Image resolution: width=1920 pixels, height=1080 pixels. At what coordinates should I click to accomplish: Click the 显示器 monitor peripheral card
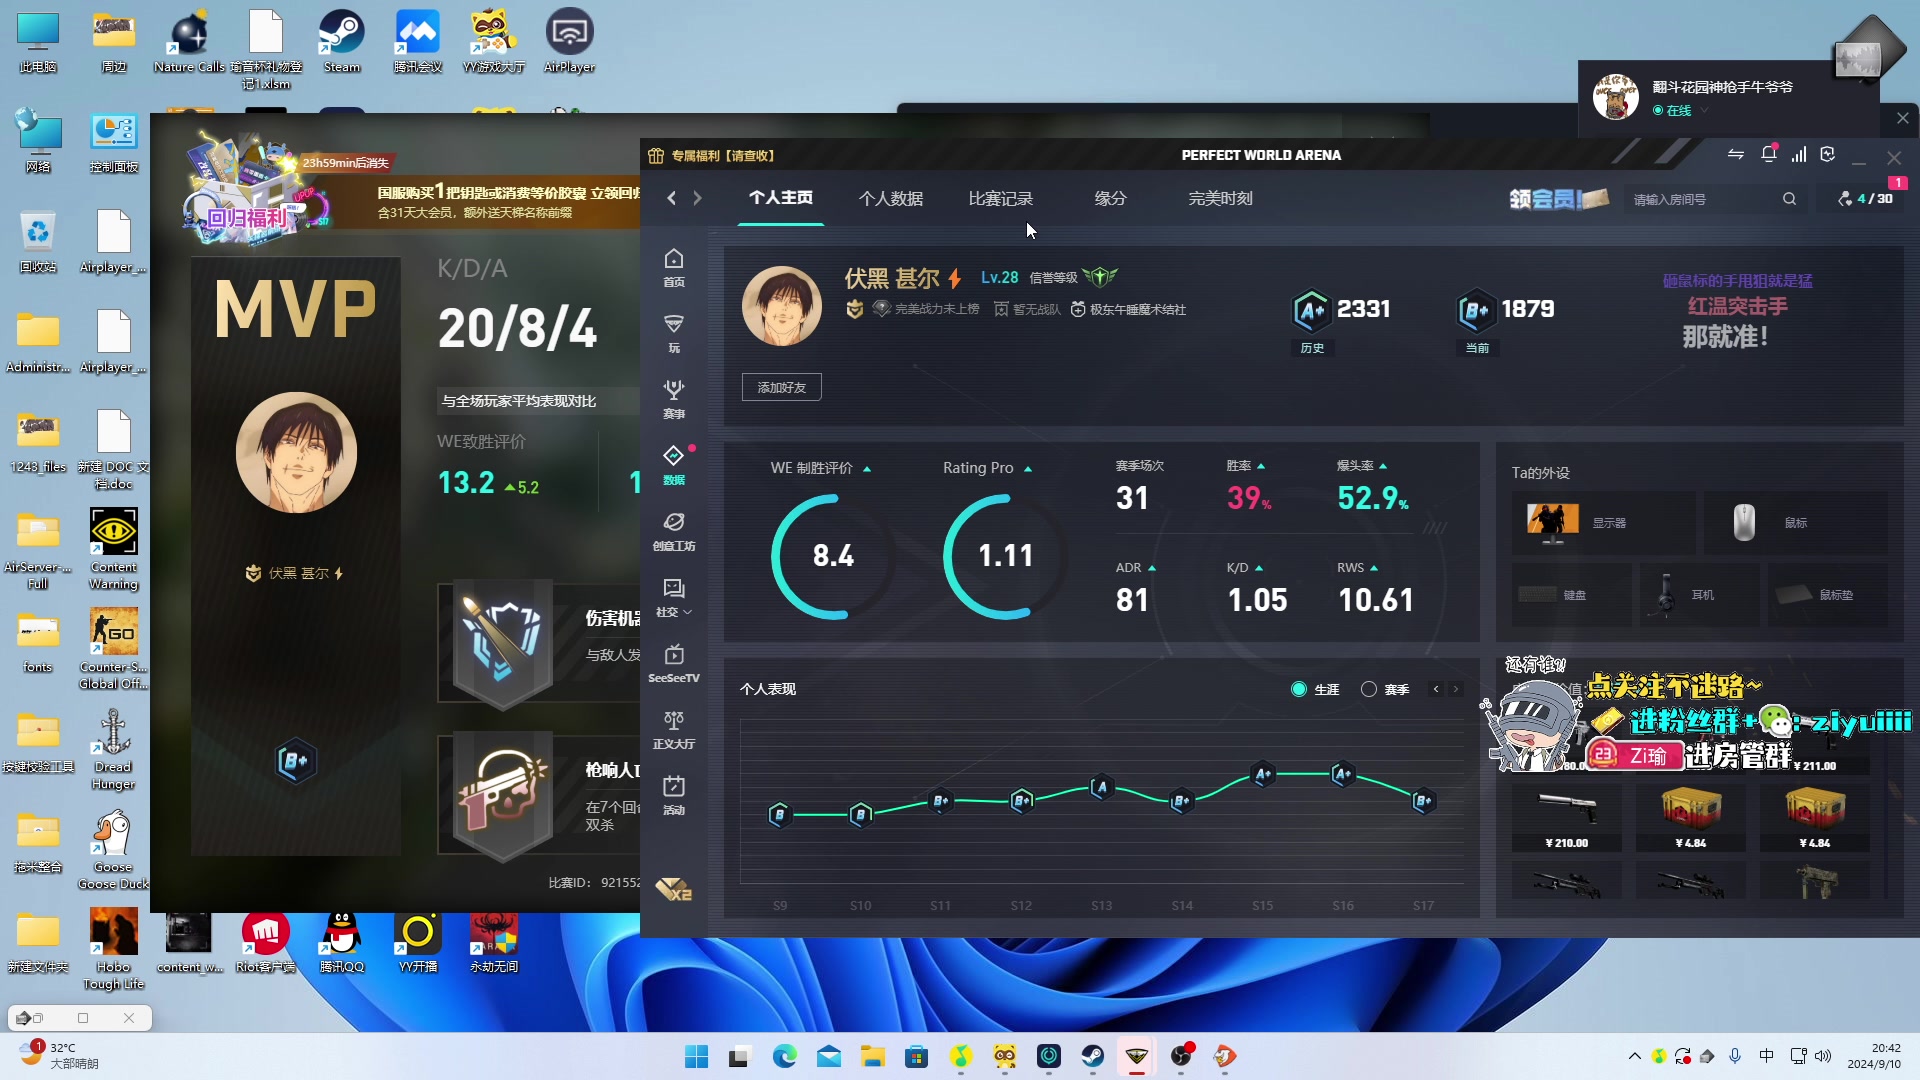click(1604, 523)
